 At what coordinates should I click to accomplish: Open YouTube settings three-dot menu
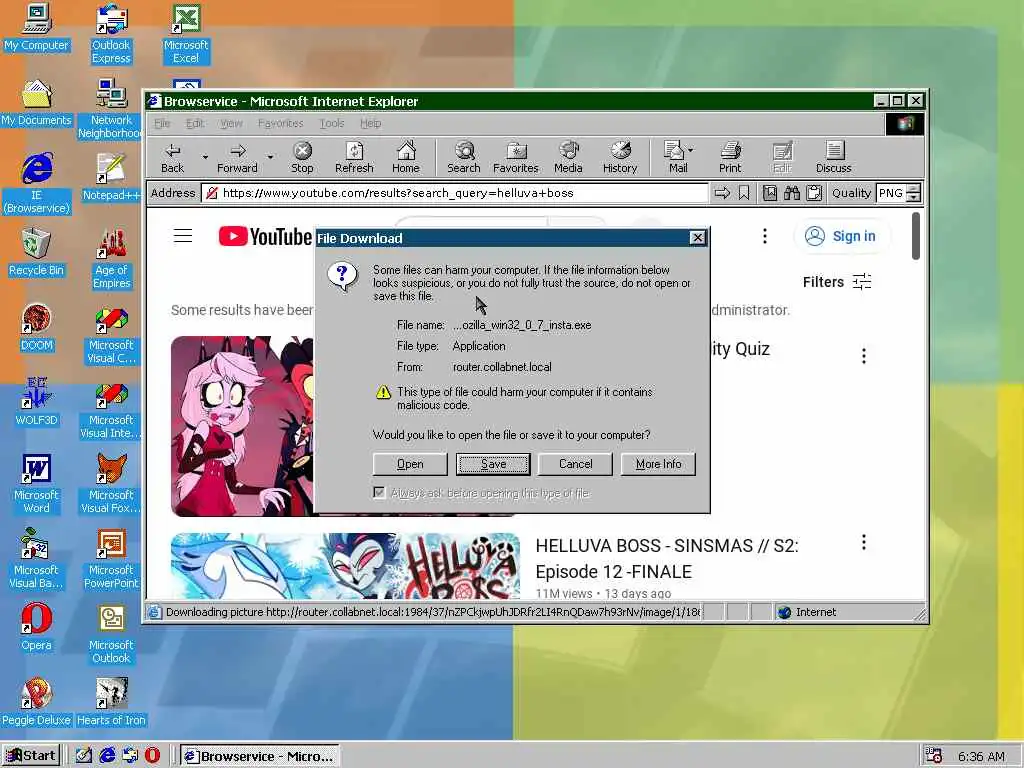coord(765,236)
